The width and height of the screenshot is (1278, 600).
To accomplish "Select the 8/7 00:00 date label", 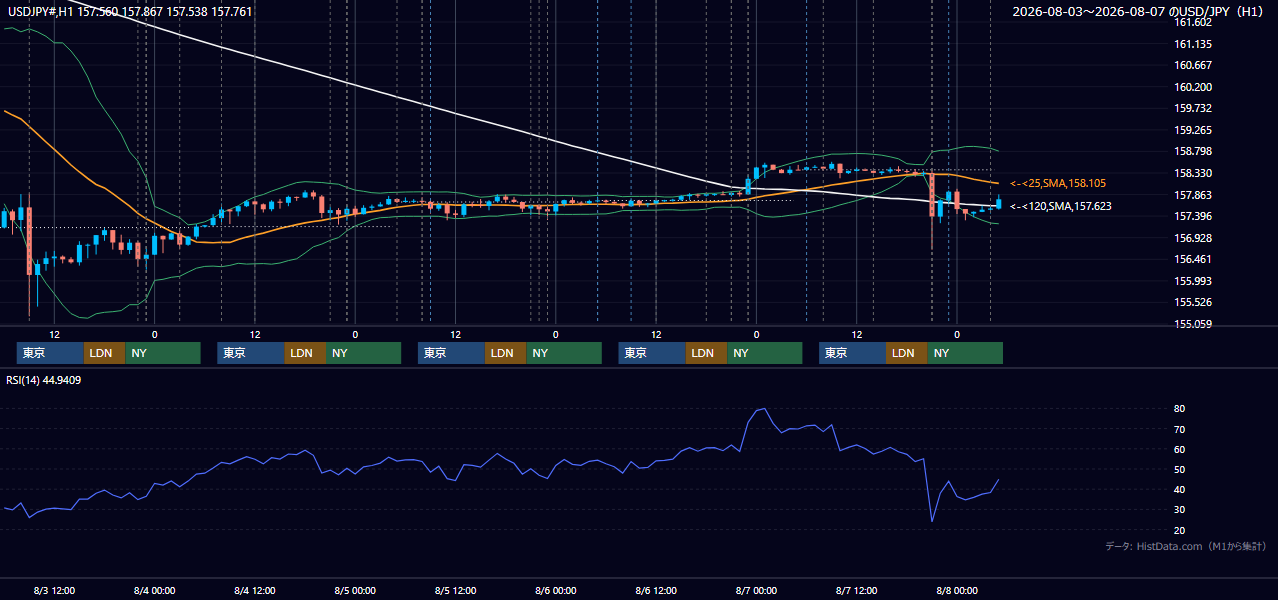I will click(x=756, y=590).
